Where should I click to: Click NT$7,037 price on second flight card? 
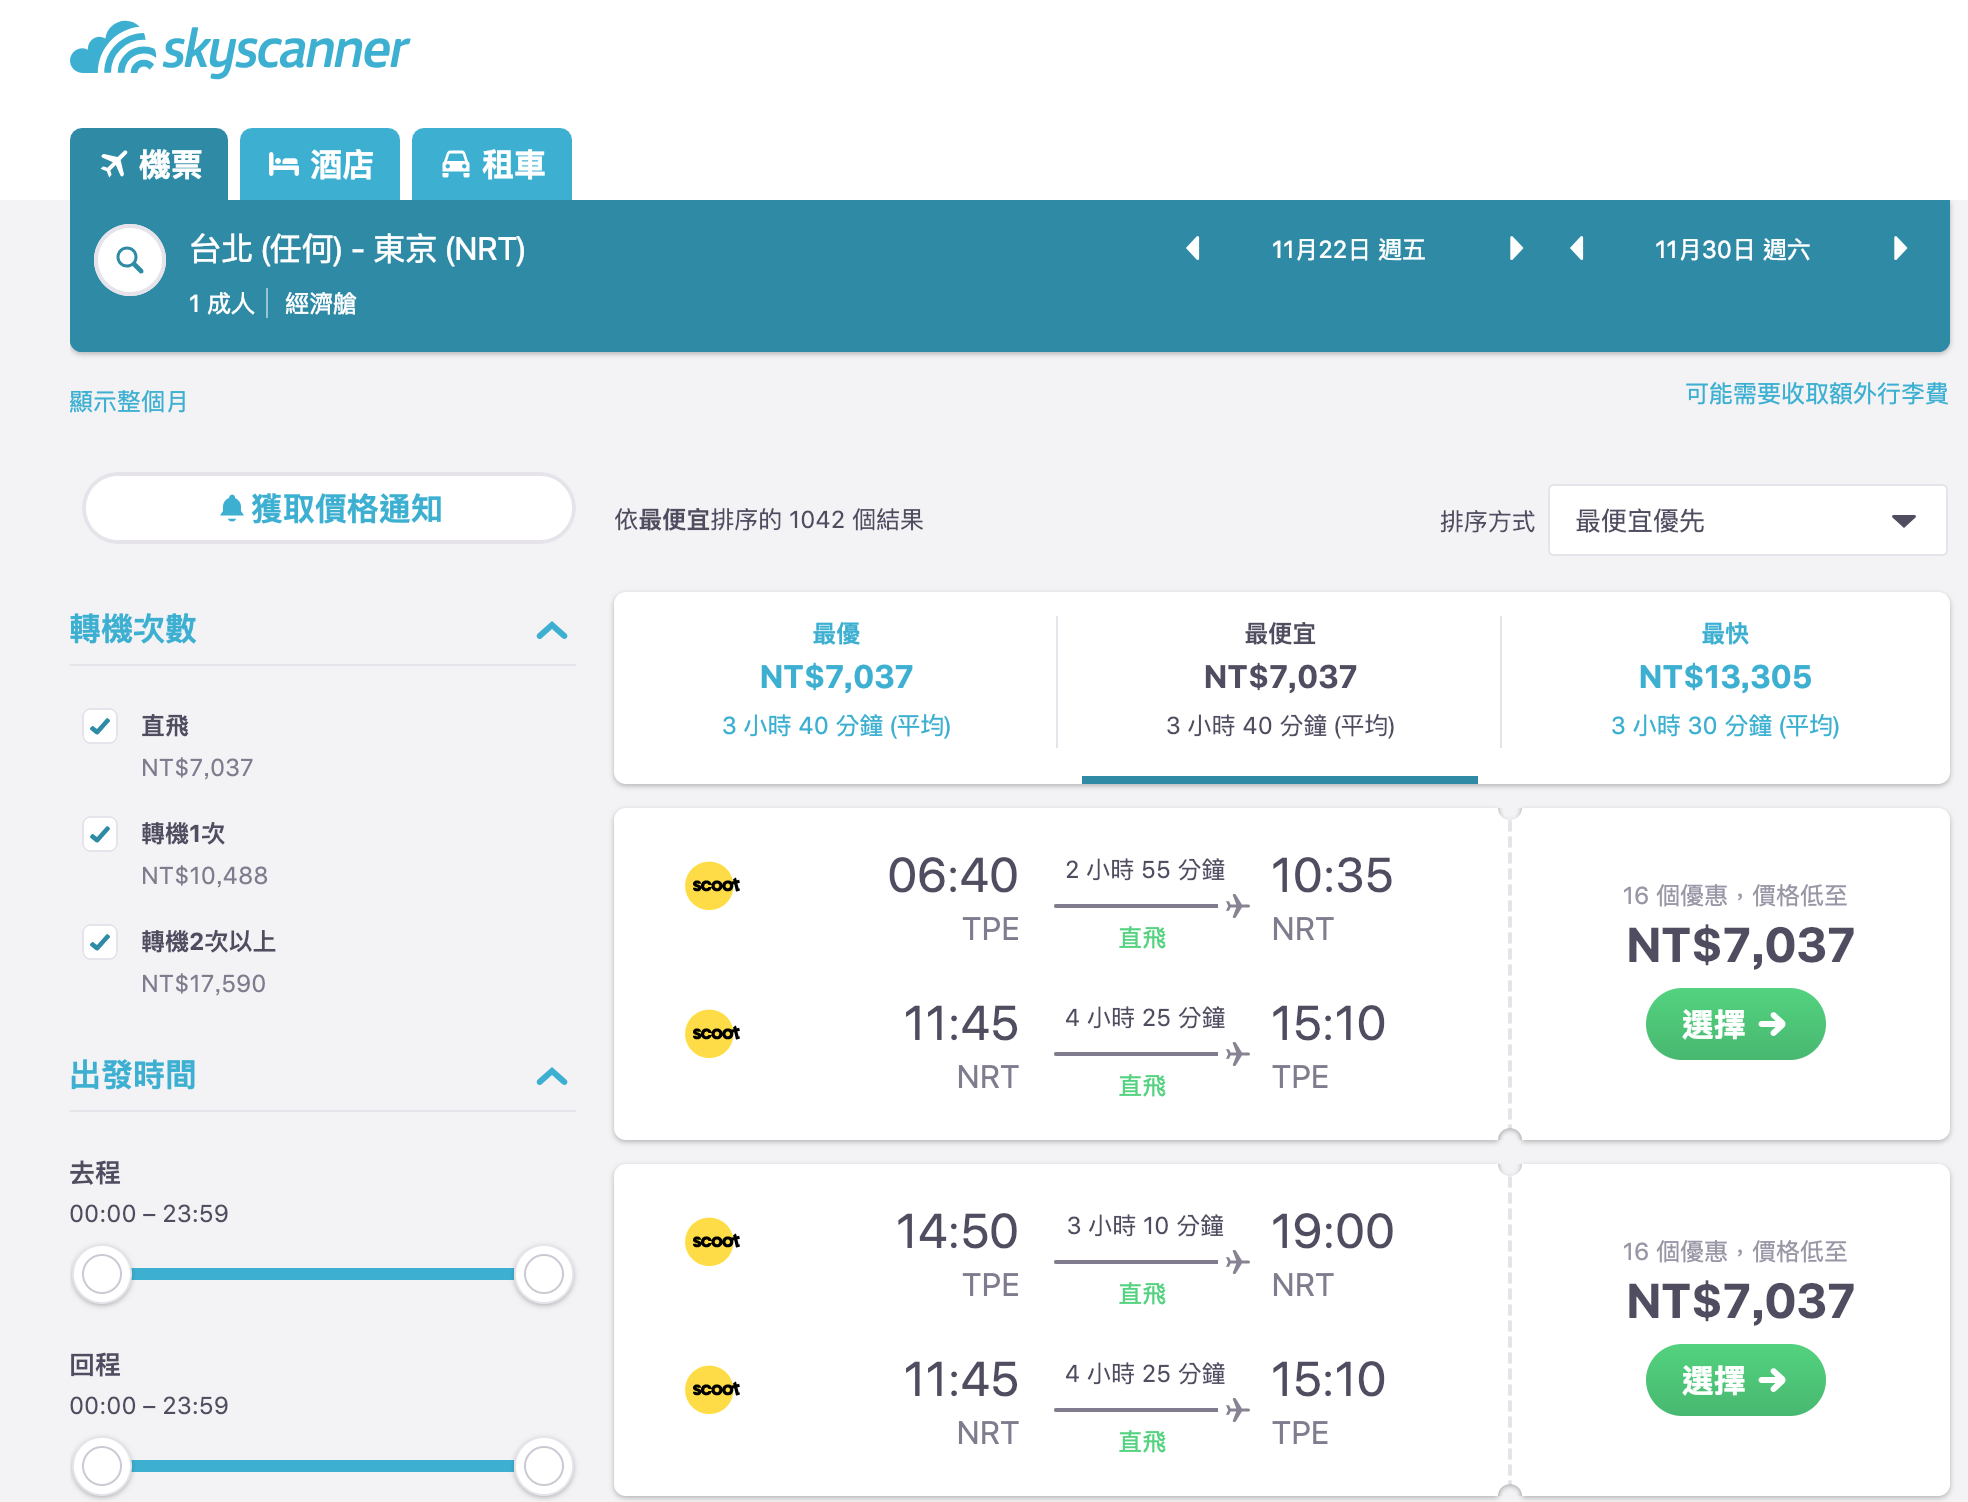click(x=1740, y=1301)
